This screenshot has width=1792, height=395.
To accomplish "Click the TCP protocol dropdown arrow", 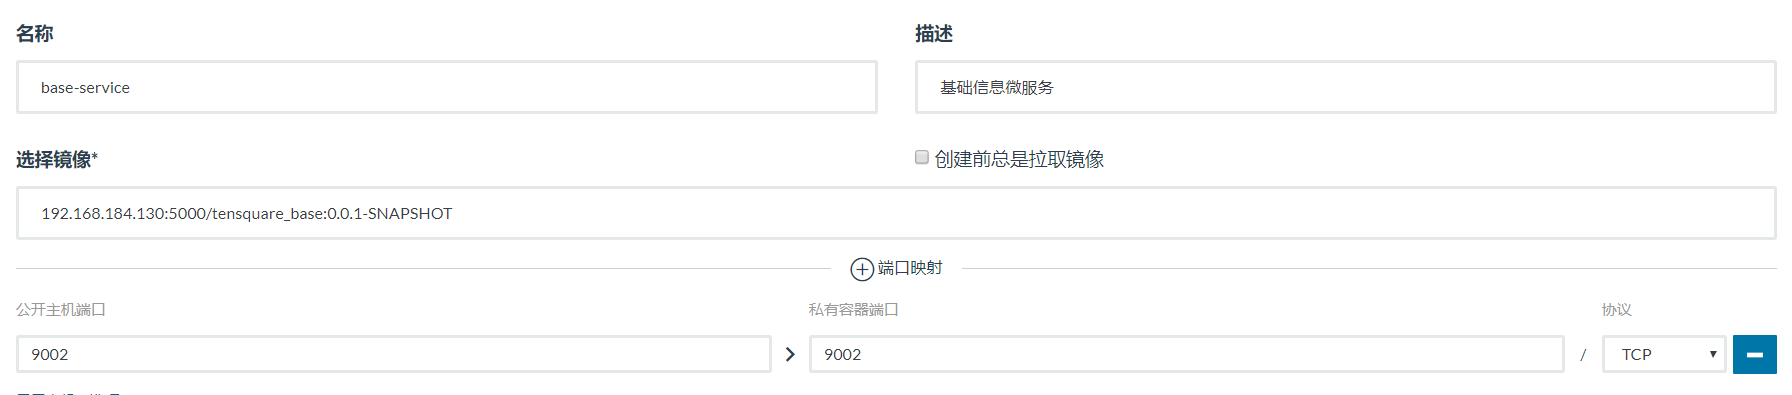I will tap(1713, 354).
